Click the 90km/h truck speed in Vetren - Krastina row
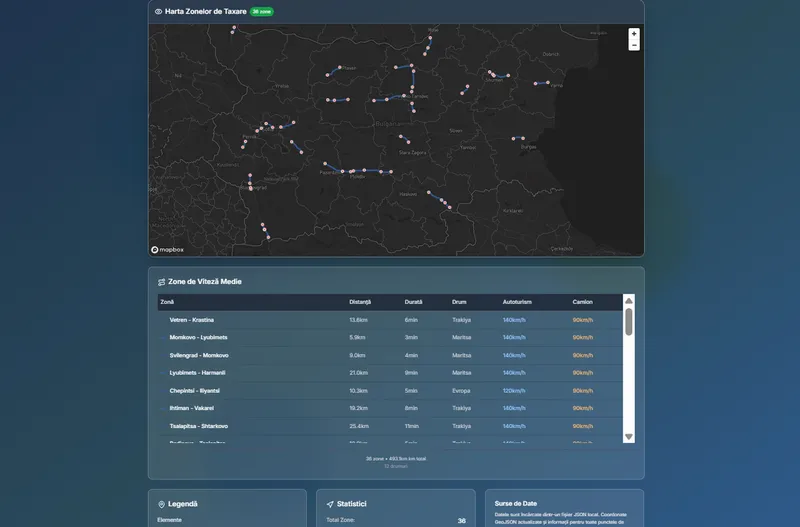The image size is (800, 527). [583, 320]
